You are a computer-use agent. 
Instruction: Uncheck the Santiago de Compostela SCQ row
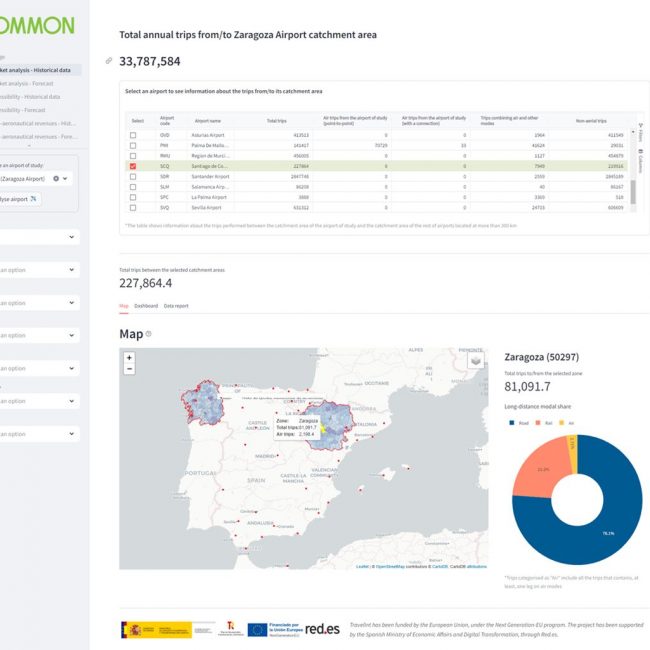(133, 166)
